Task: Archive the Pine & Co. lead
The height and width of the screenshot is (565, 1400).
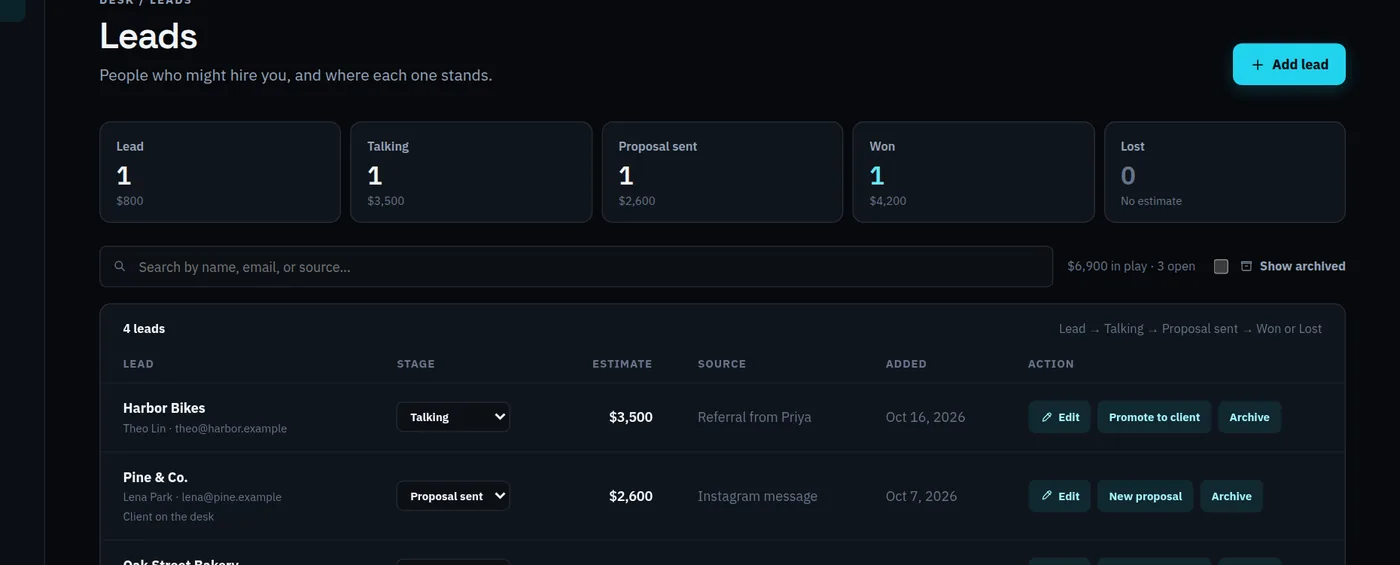Action: click(1231, 496)
